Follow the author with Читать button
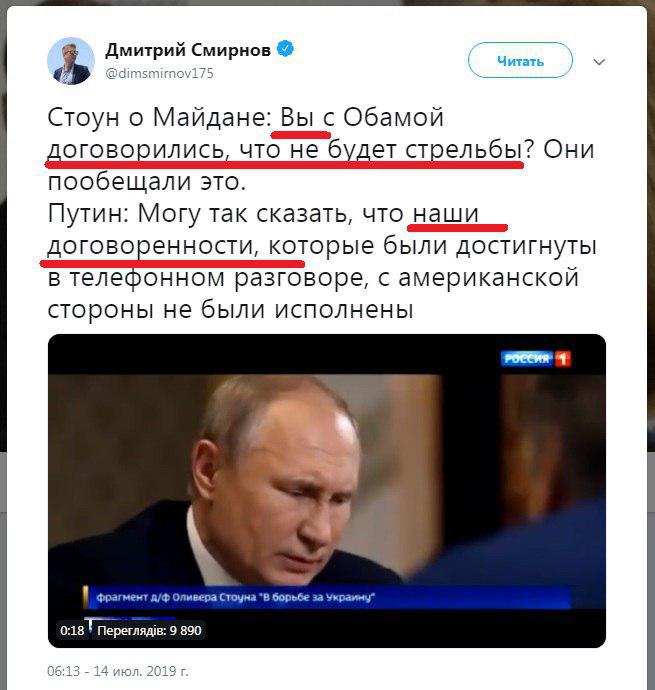This screenshot has height=690, width=655. pos(520,60)
